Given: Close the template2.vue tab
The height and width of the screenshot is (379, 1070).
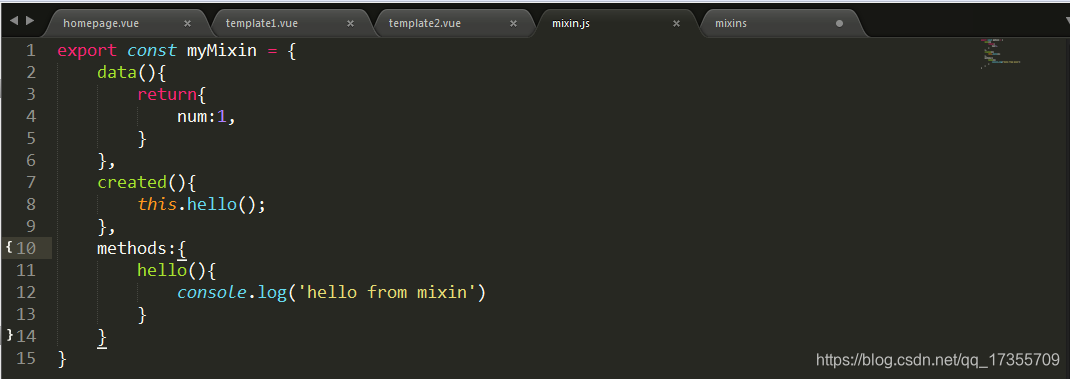Looking at the screenshot, I should [513, 23].
